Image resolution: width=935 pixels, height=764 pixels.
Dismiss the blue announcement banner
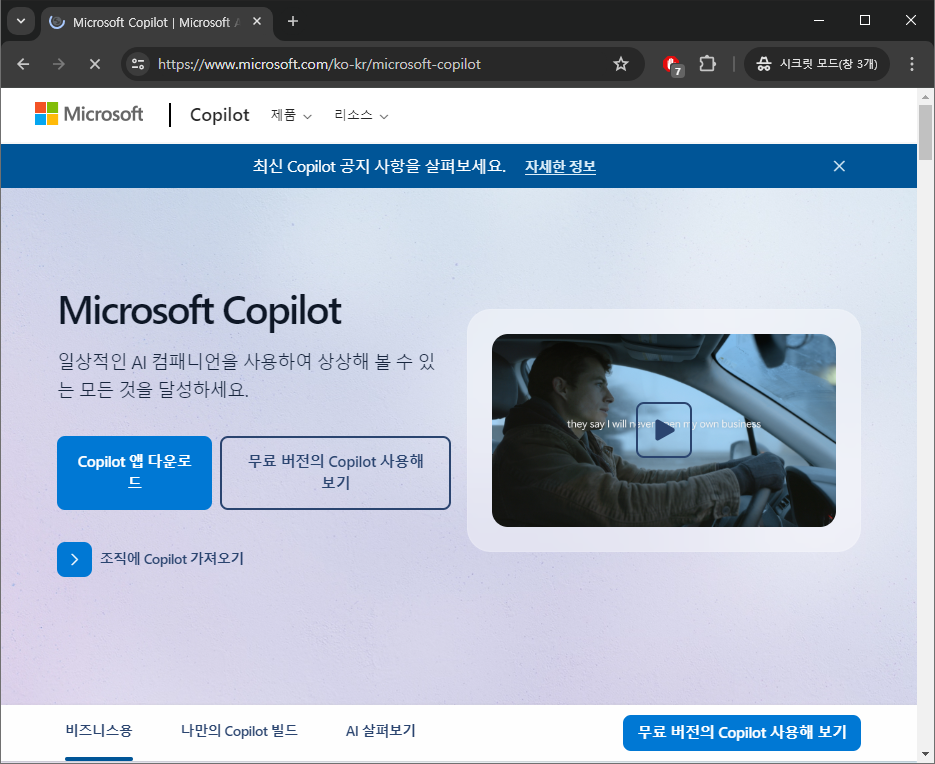point(839,166)
